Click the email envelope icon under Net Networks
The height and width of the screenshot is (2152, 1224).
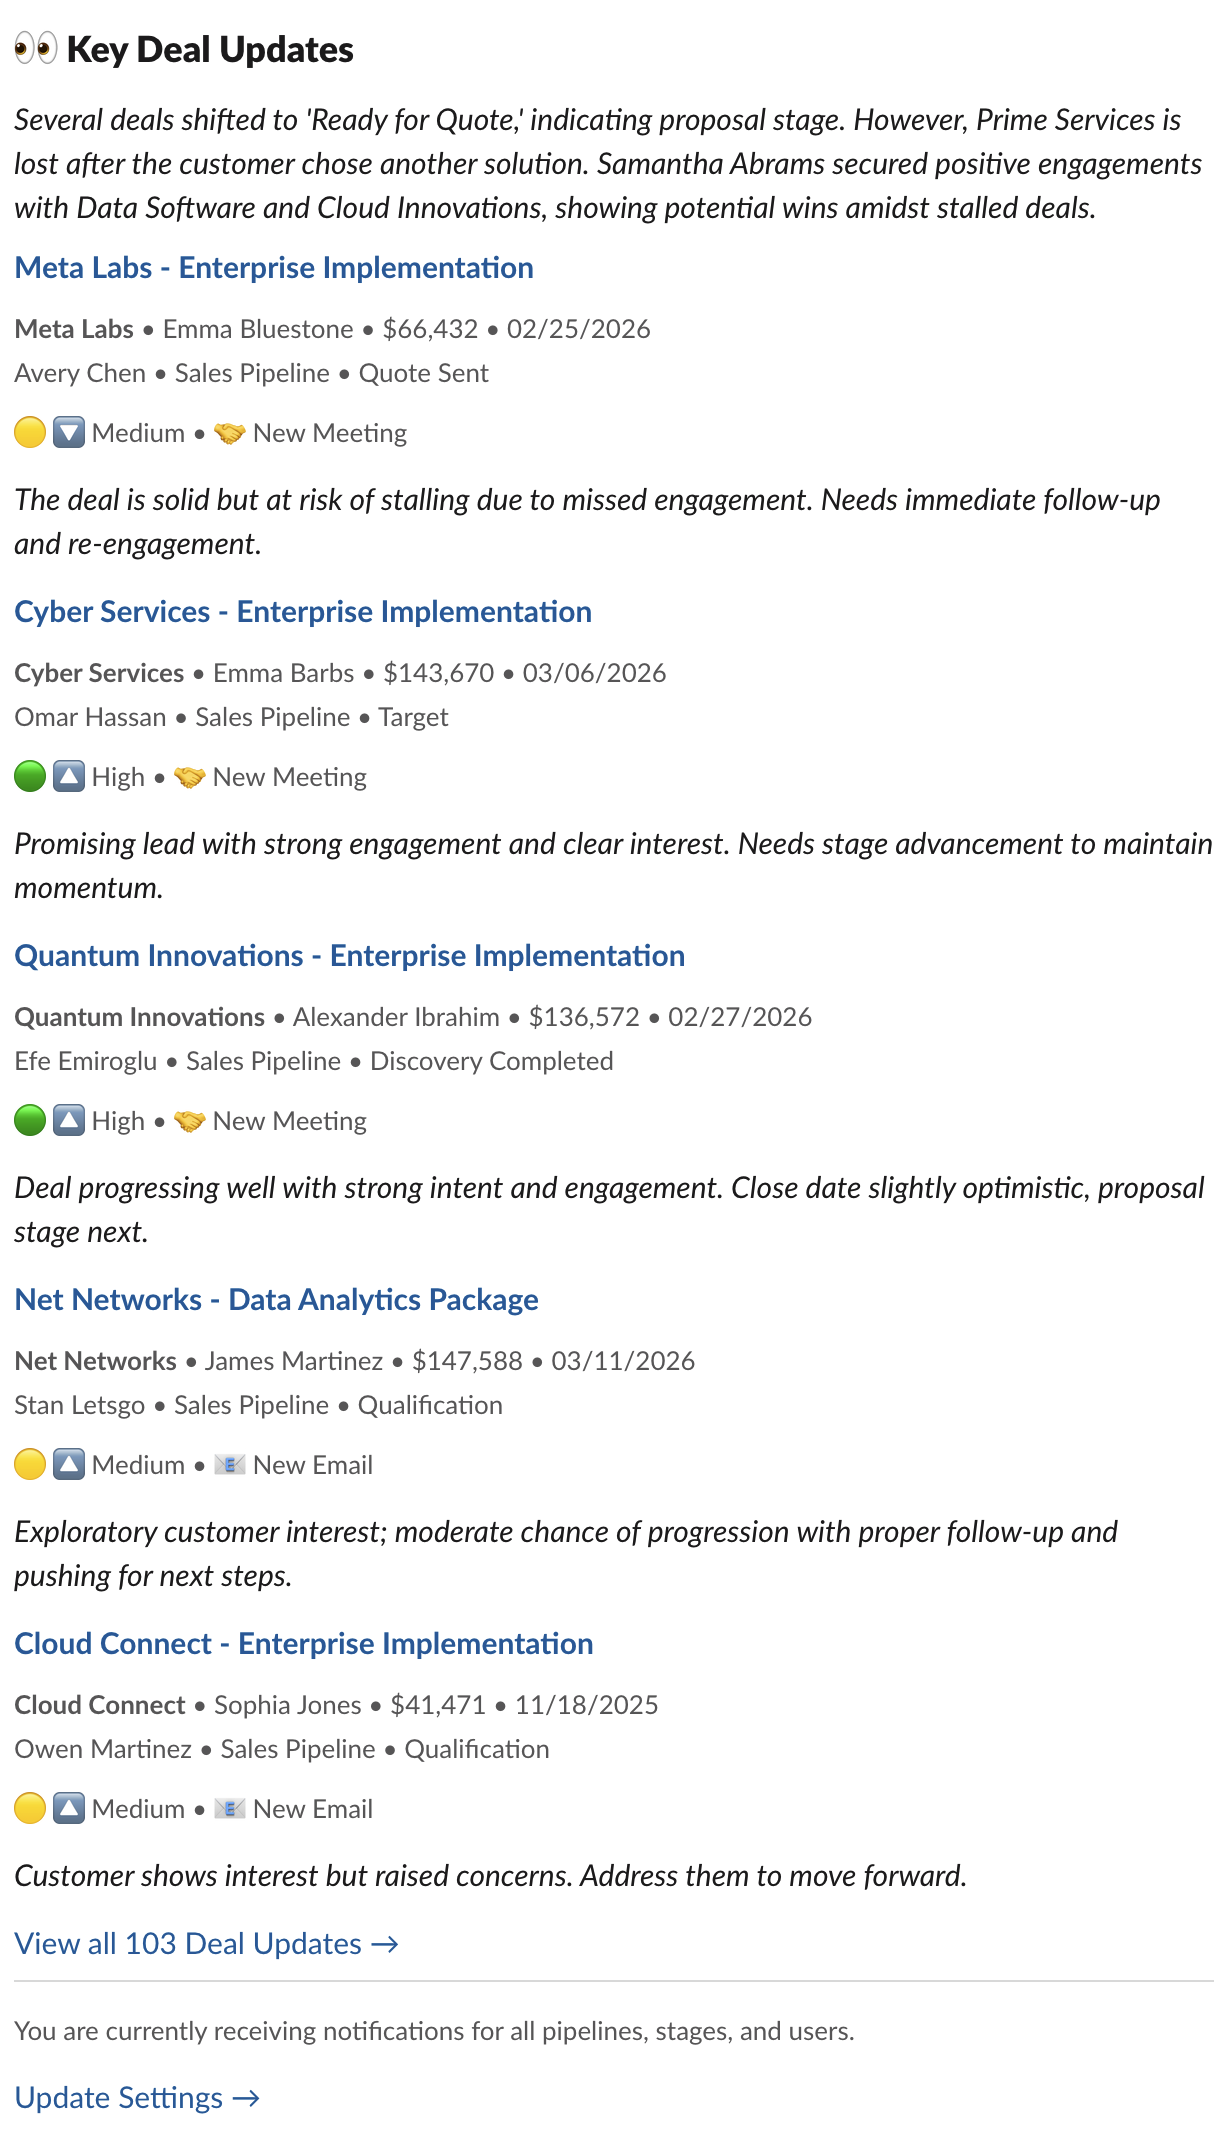click(x=229, y=1465)
